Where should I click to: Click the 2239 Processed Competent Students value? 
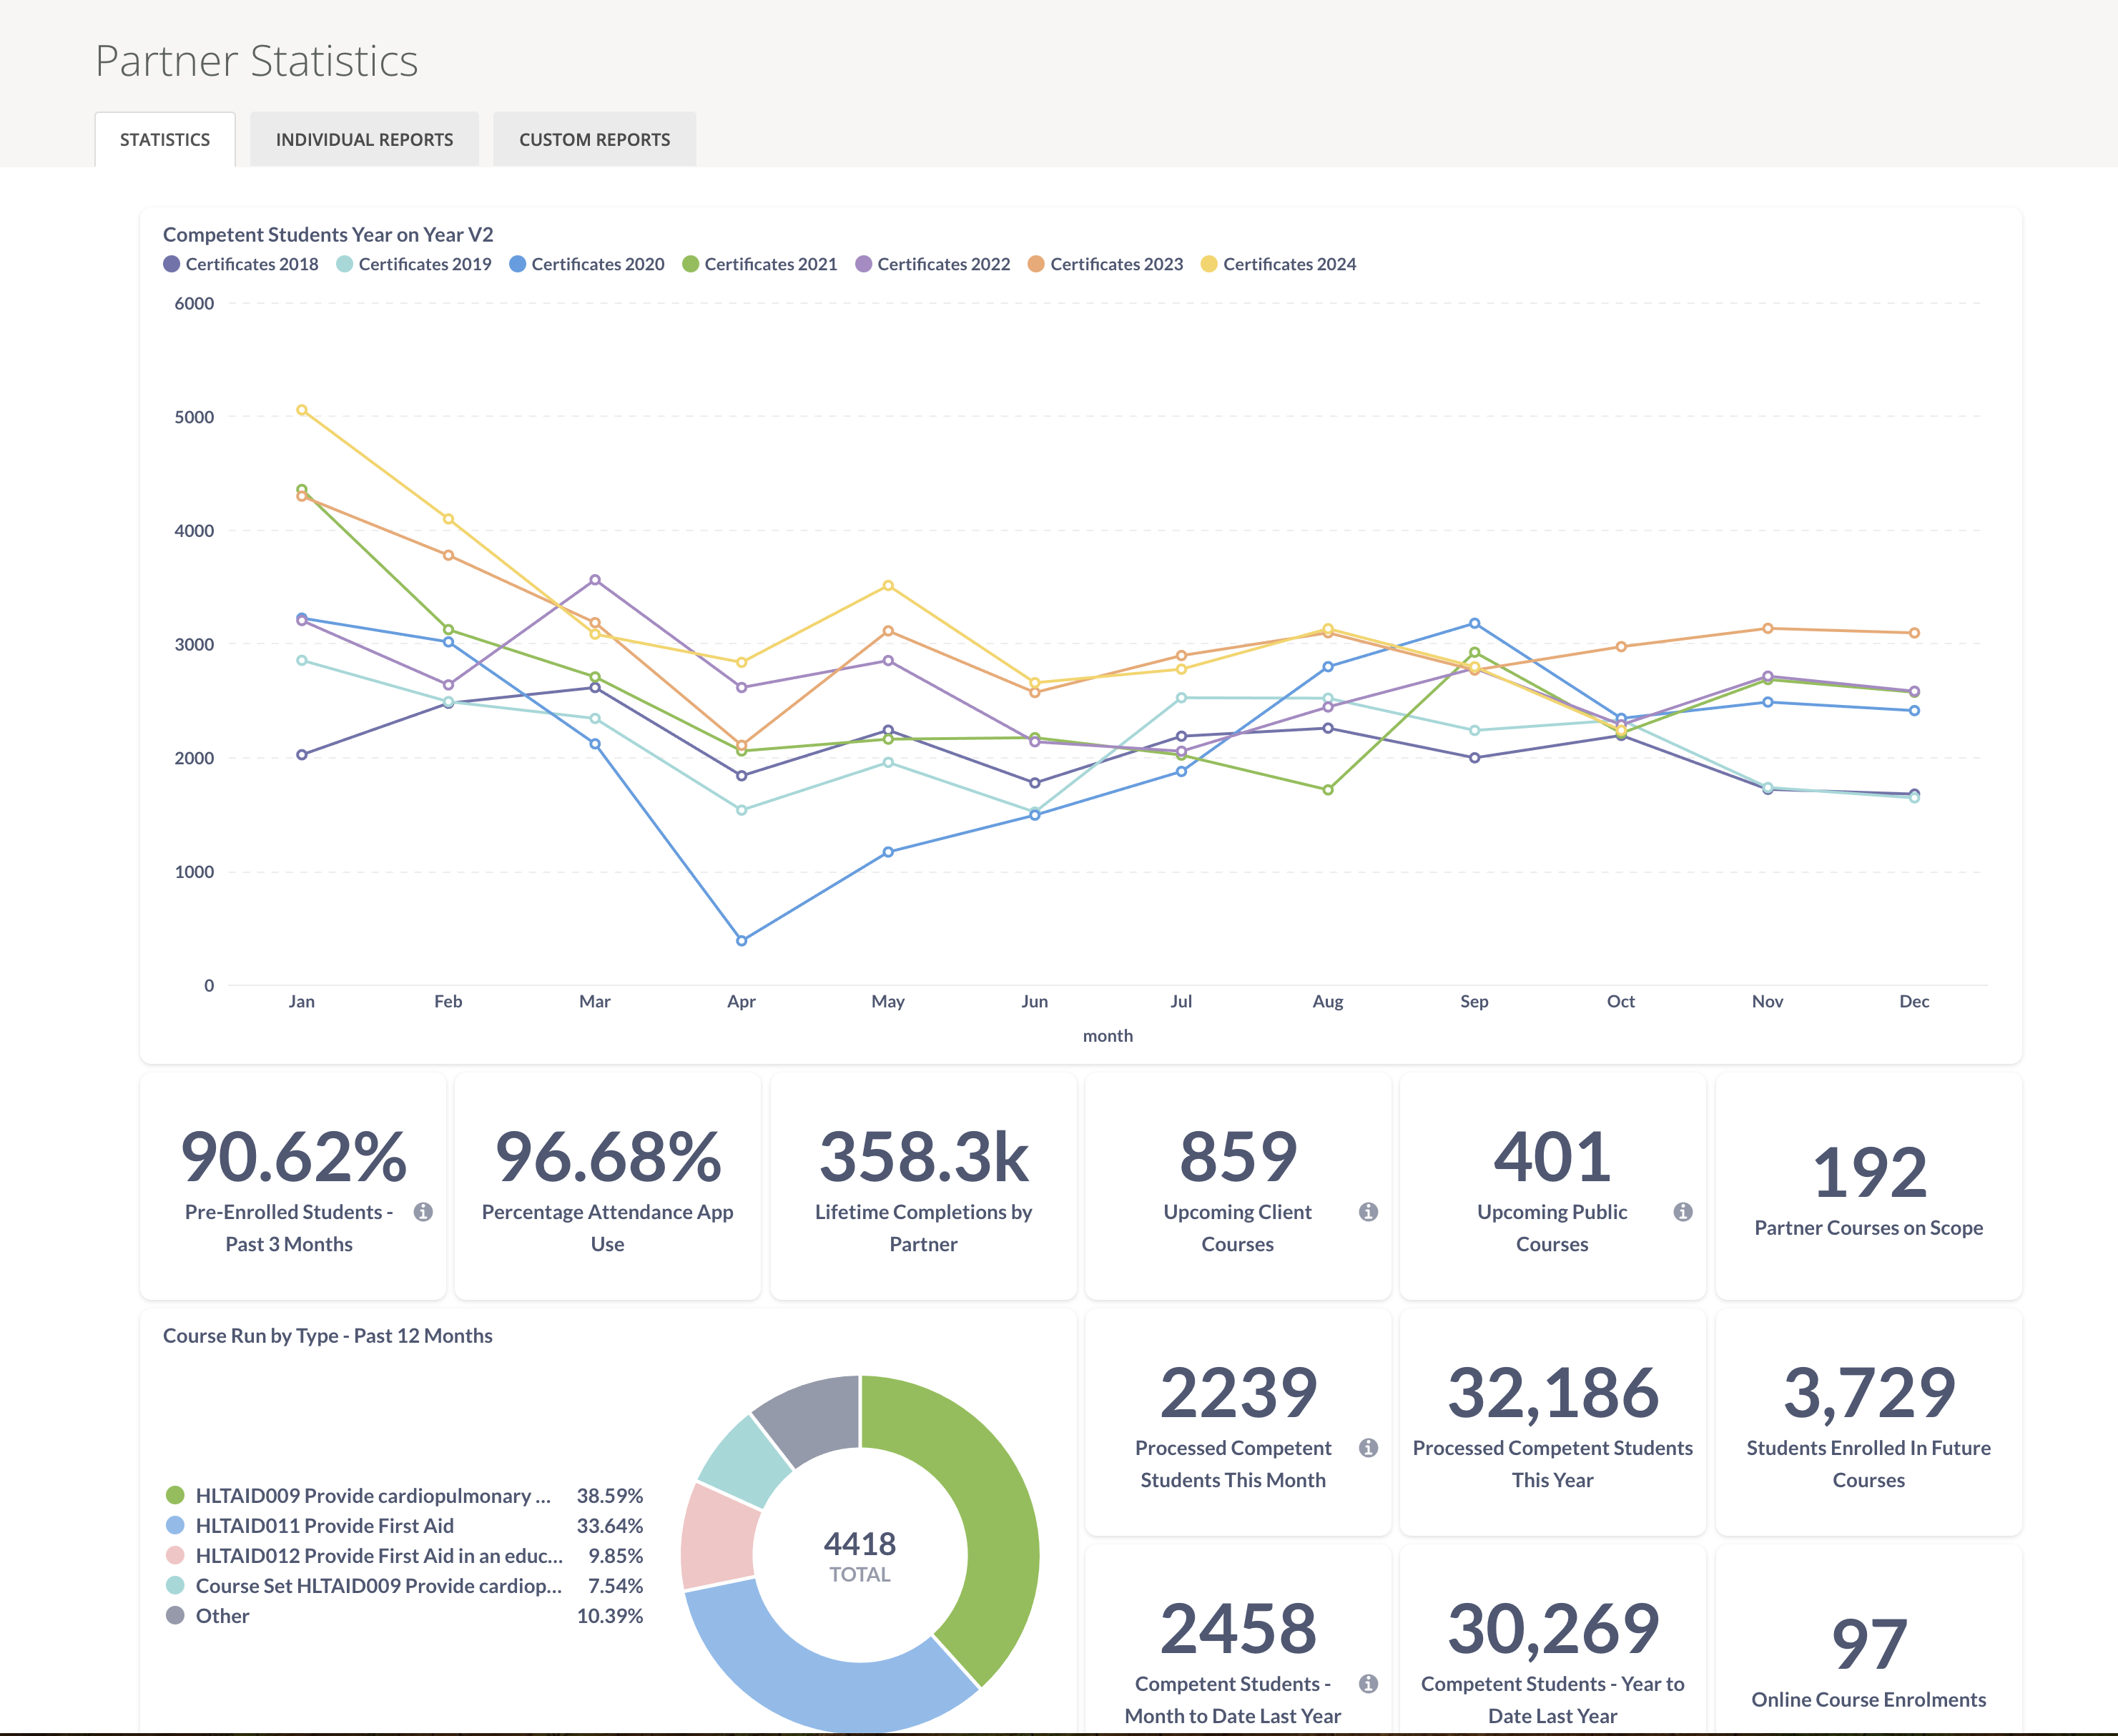pyautogui.click(x=1238, y=1393)
